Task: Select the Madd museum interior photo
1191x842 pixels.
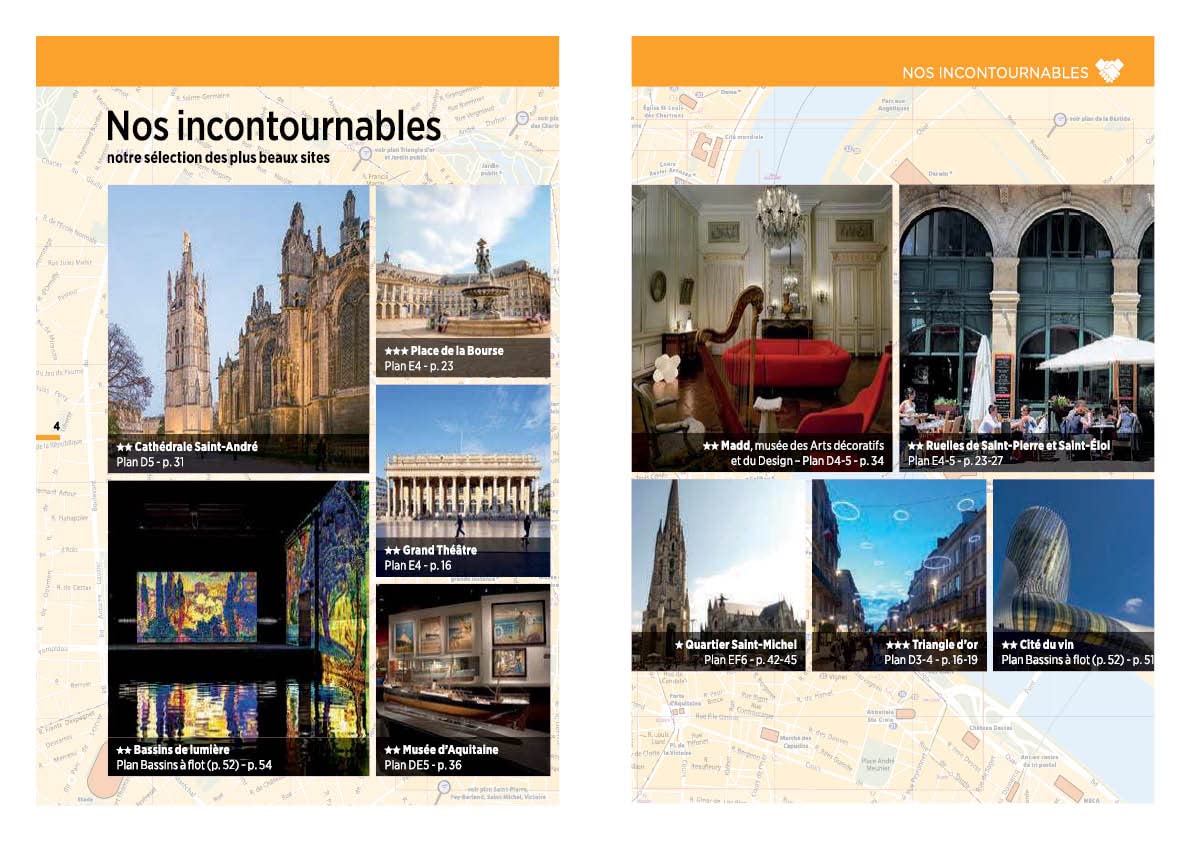Action: [x=761, y=310]
